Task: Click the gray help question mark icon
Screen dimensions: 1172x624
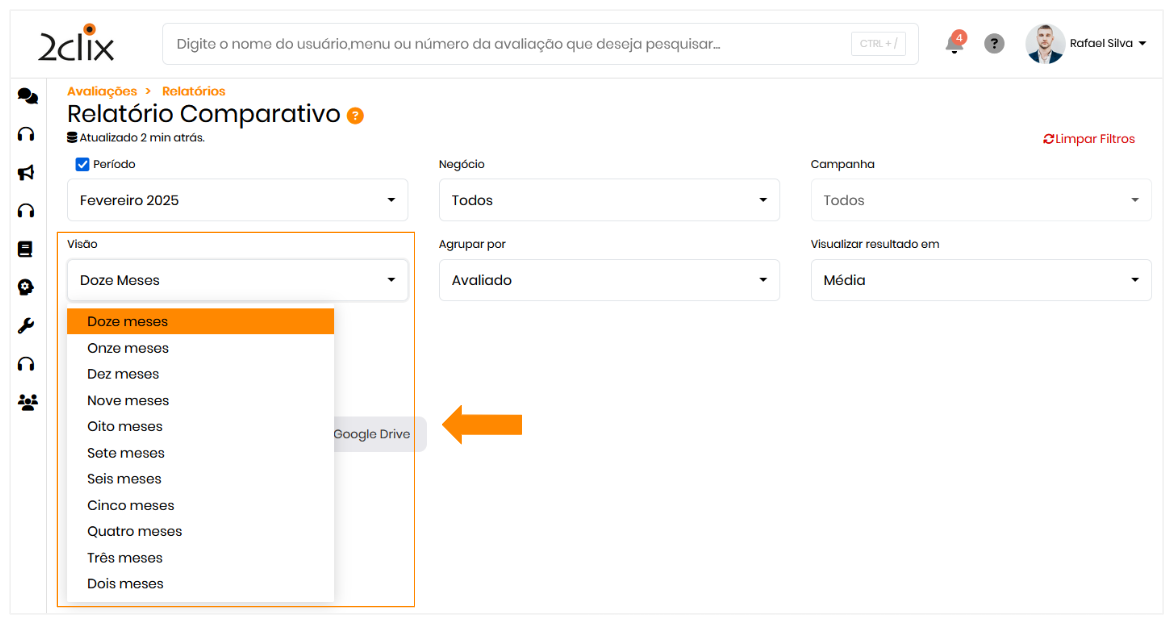Action: tap(993, 44)
